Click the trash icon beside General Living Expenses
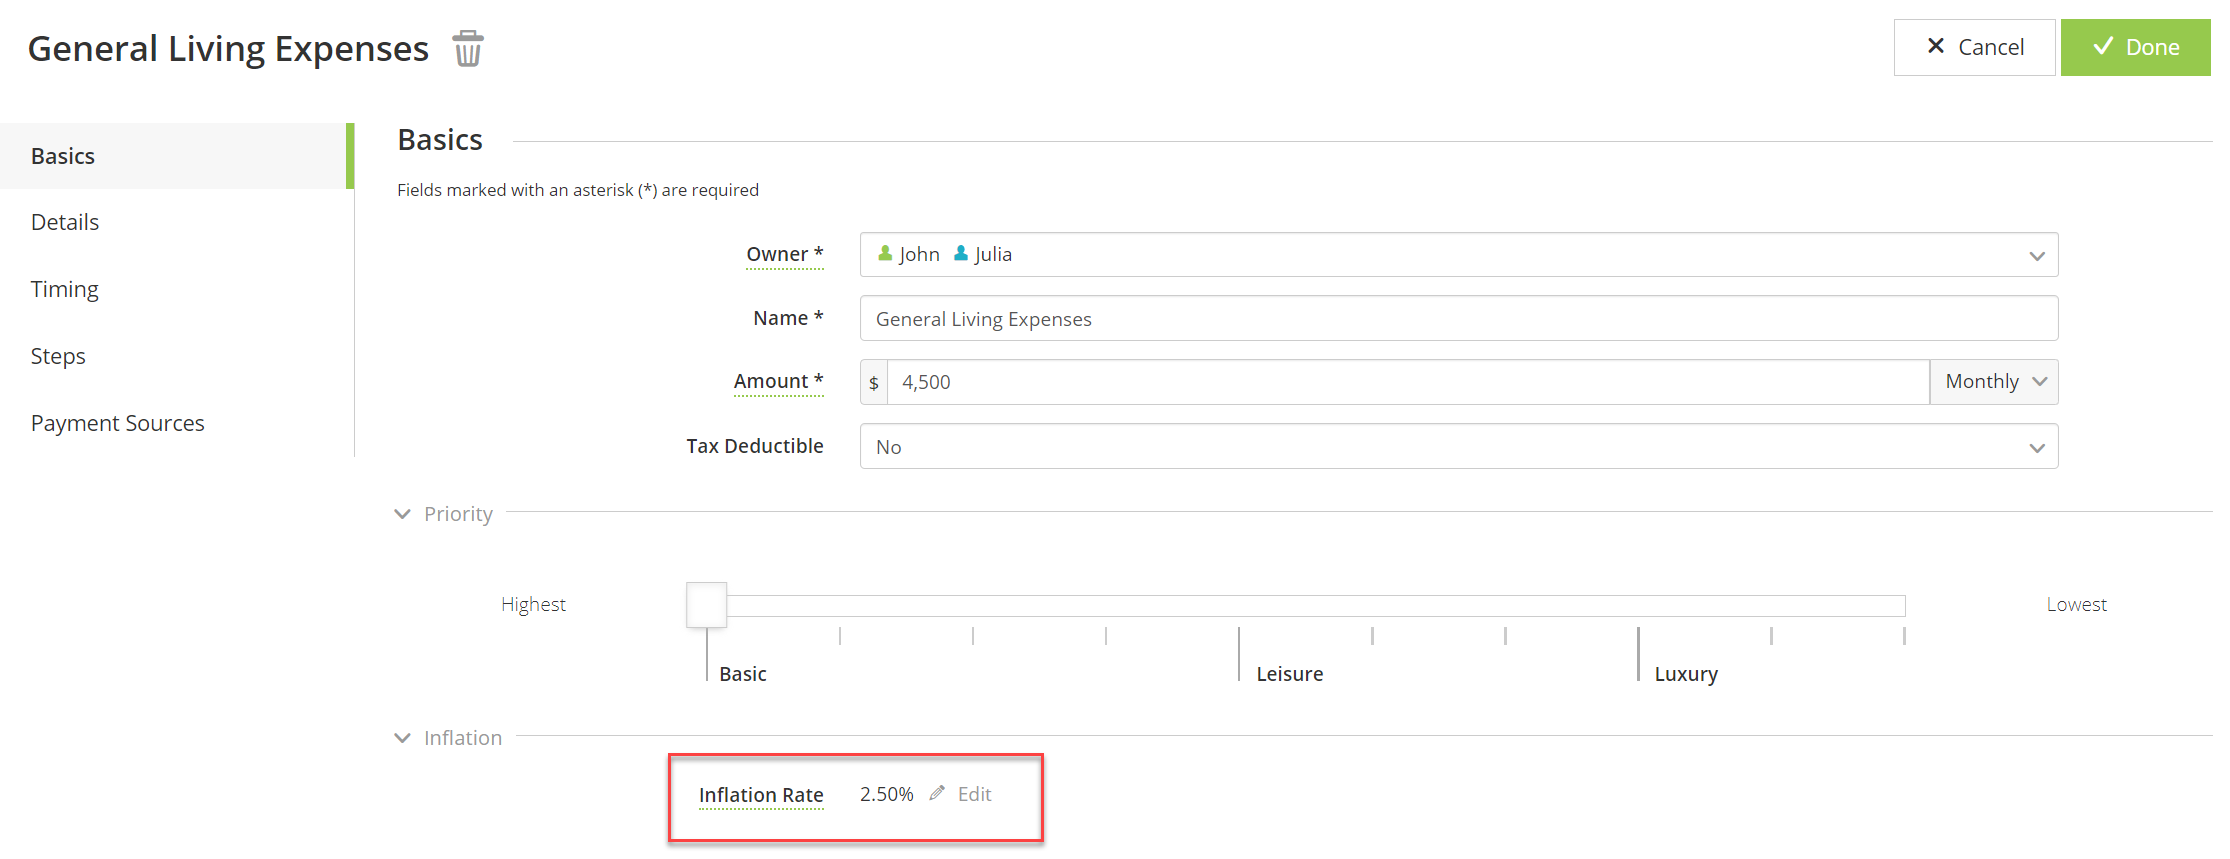The width and height of the screenshot is (2230, 859). [468, 48]
